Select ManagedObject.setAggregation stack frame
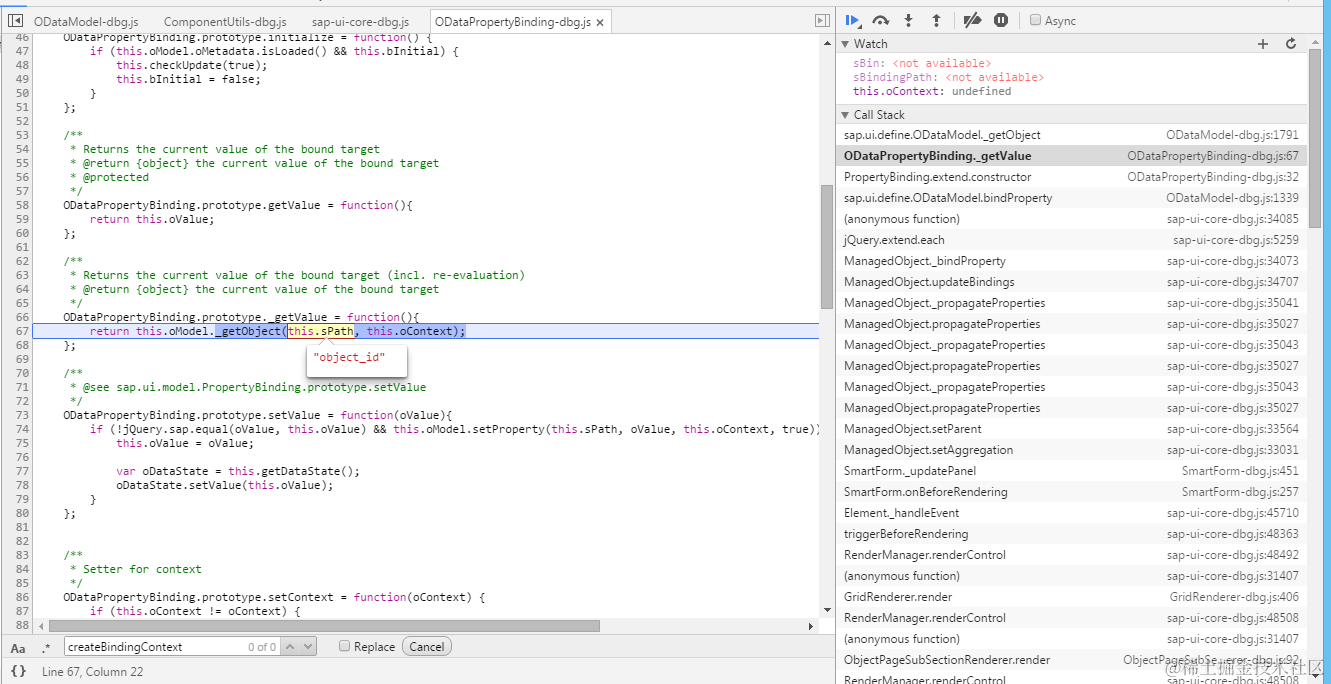Screen dimensions: 1331x684 [1071, 450]
